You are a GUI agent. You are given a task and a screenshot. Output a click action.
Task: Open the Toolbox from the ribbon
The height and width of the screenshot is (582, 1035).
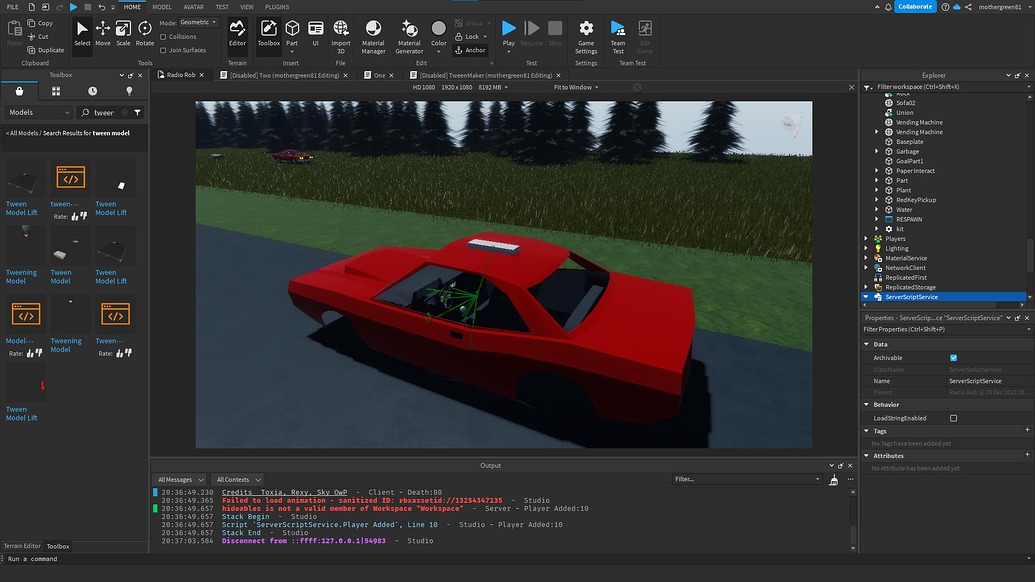pos(268,34)
